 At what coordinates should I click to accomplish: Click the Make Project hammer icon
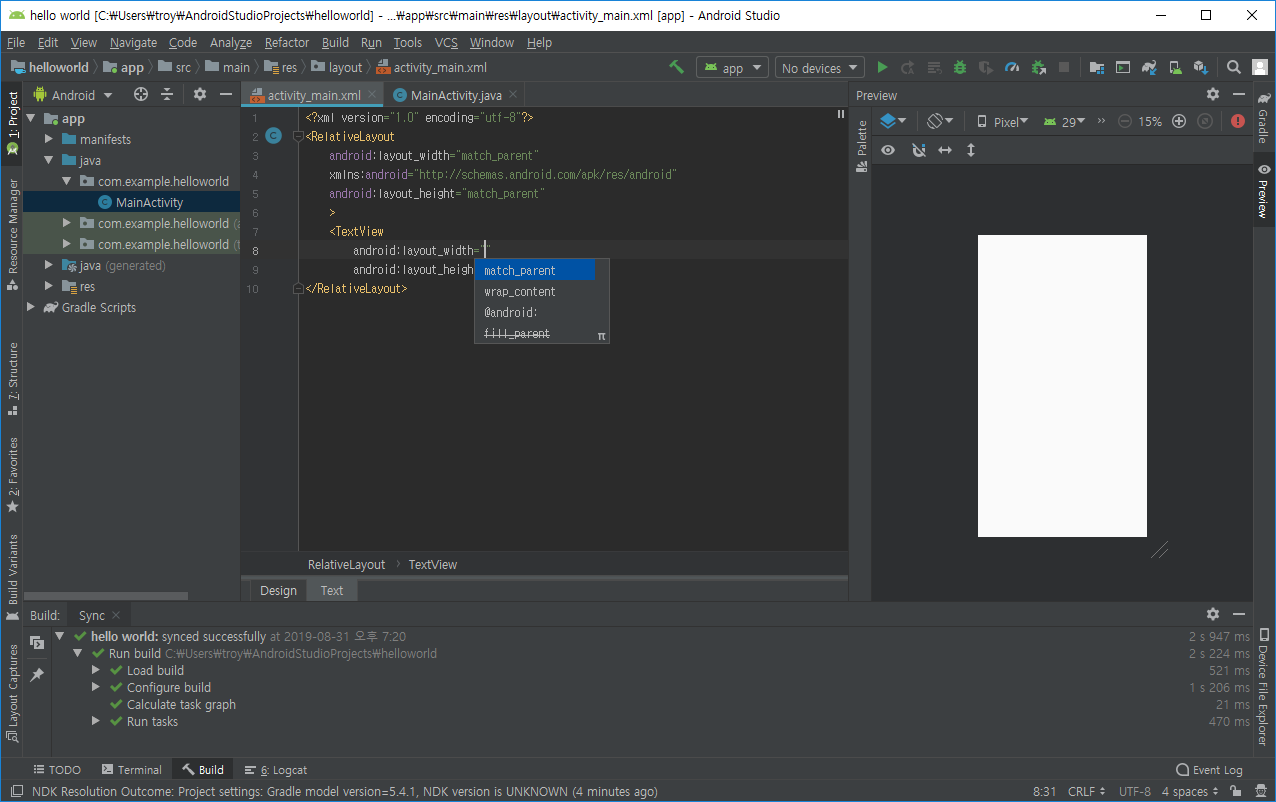pos(677,67)
